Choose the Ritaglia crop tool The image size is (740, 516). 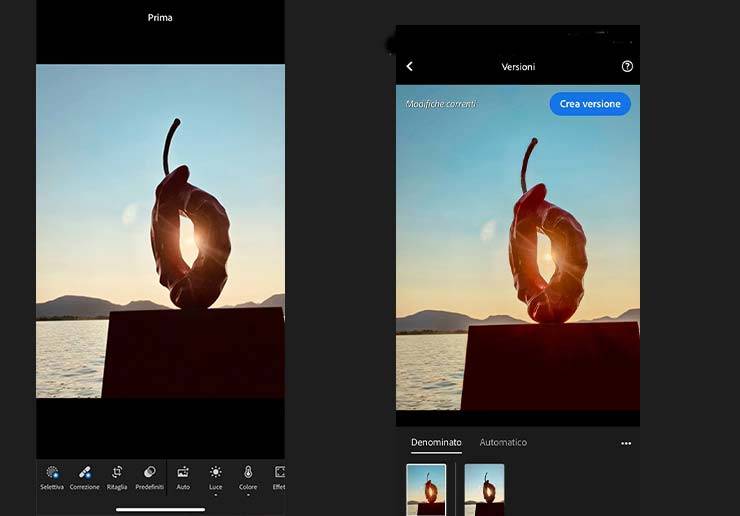point(117,476)
